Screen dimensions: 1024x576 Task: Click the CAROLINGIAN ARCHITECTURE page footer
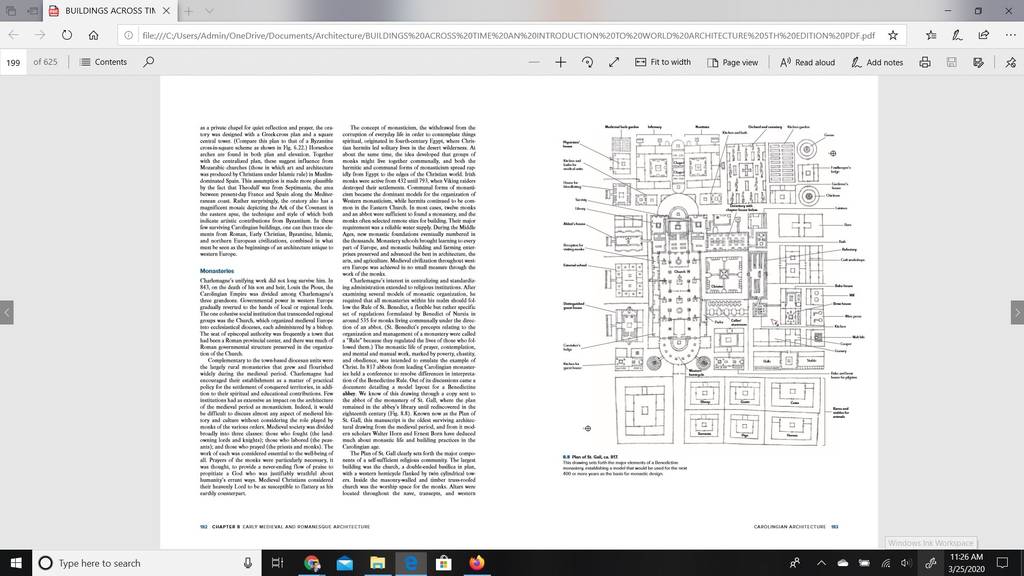click(790, 526)
